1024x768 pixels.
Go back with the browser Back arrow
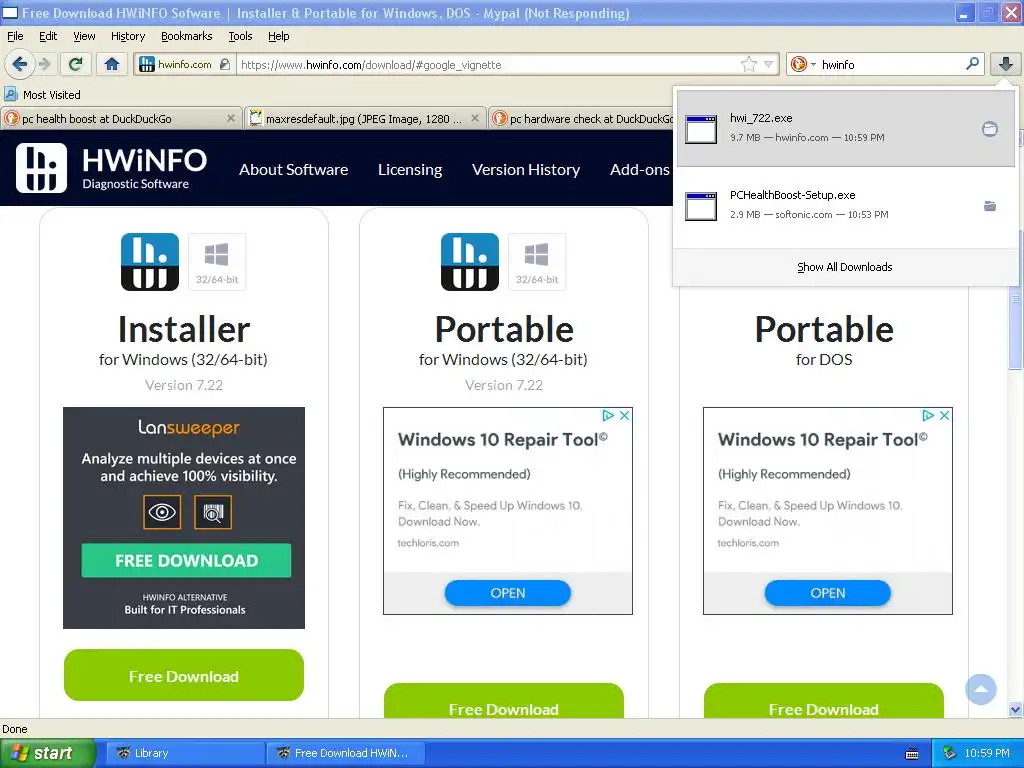coord(19,64)
